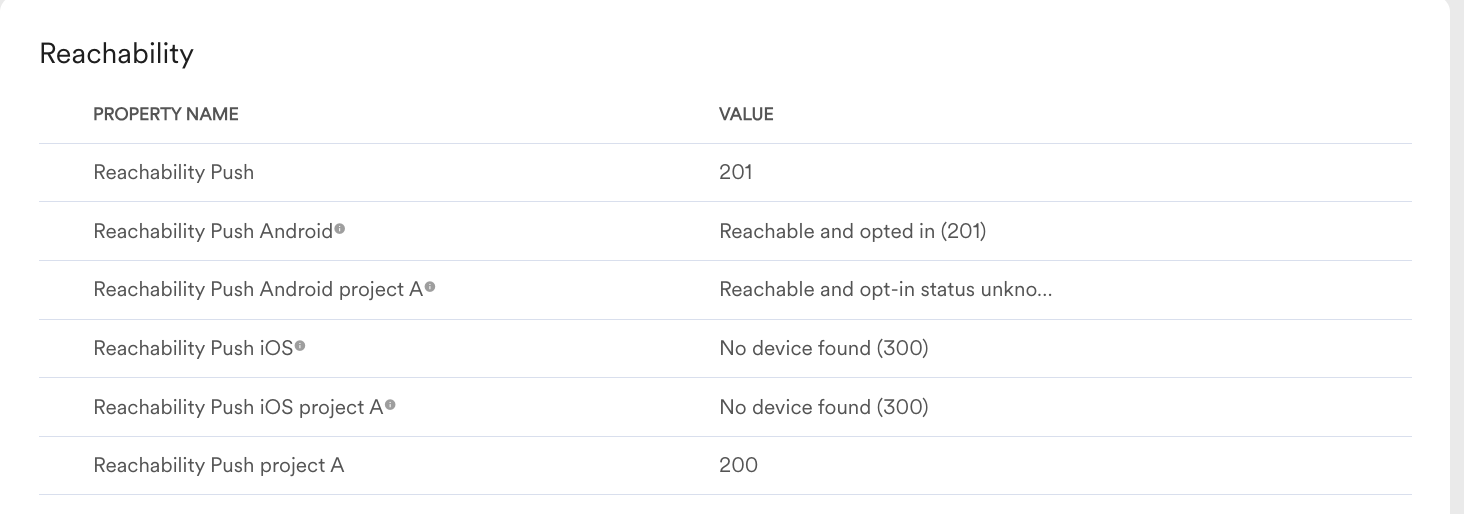Click info icon next to iOS project A
Image resolution: width=1464 pixels, height=514 pixels.
click(x=390, y=405)
